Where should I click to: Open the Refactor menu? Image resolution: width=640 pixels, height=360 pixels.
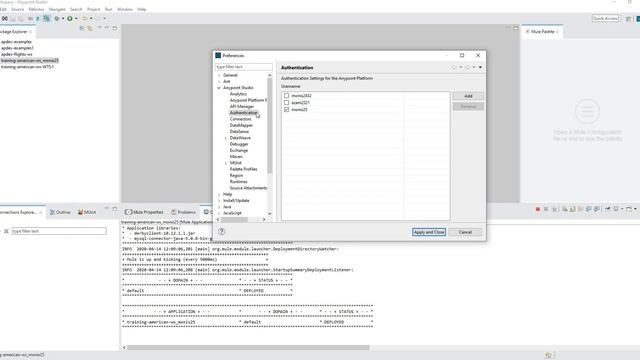point(36,9)
